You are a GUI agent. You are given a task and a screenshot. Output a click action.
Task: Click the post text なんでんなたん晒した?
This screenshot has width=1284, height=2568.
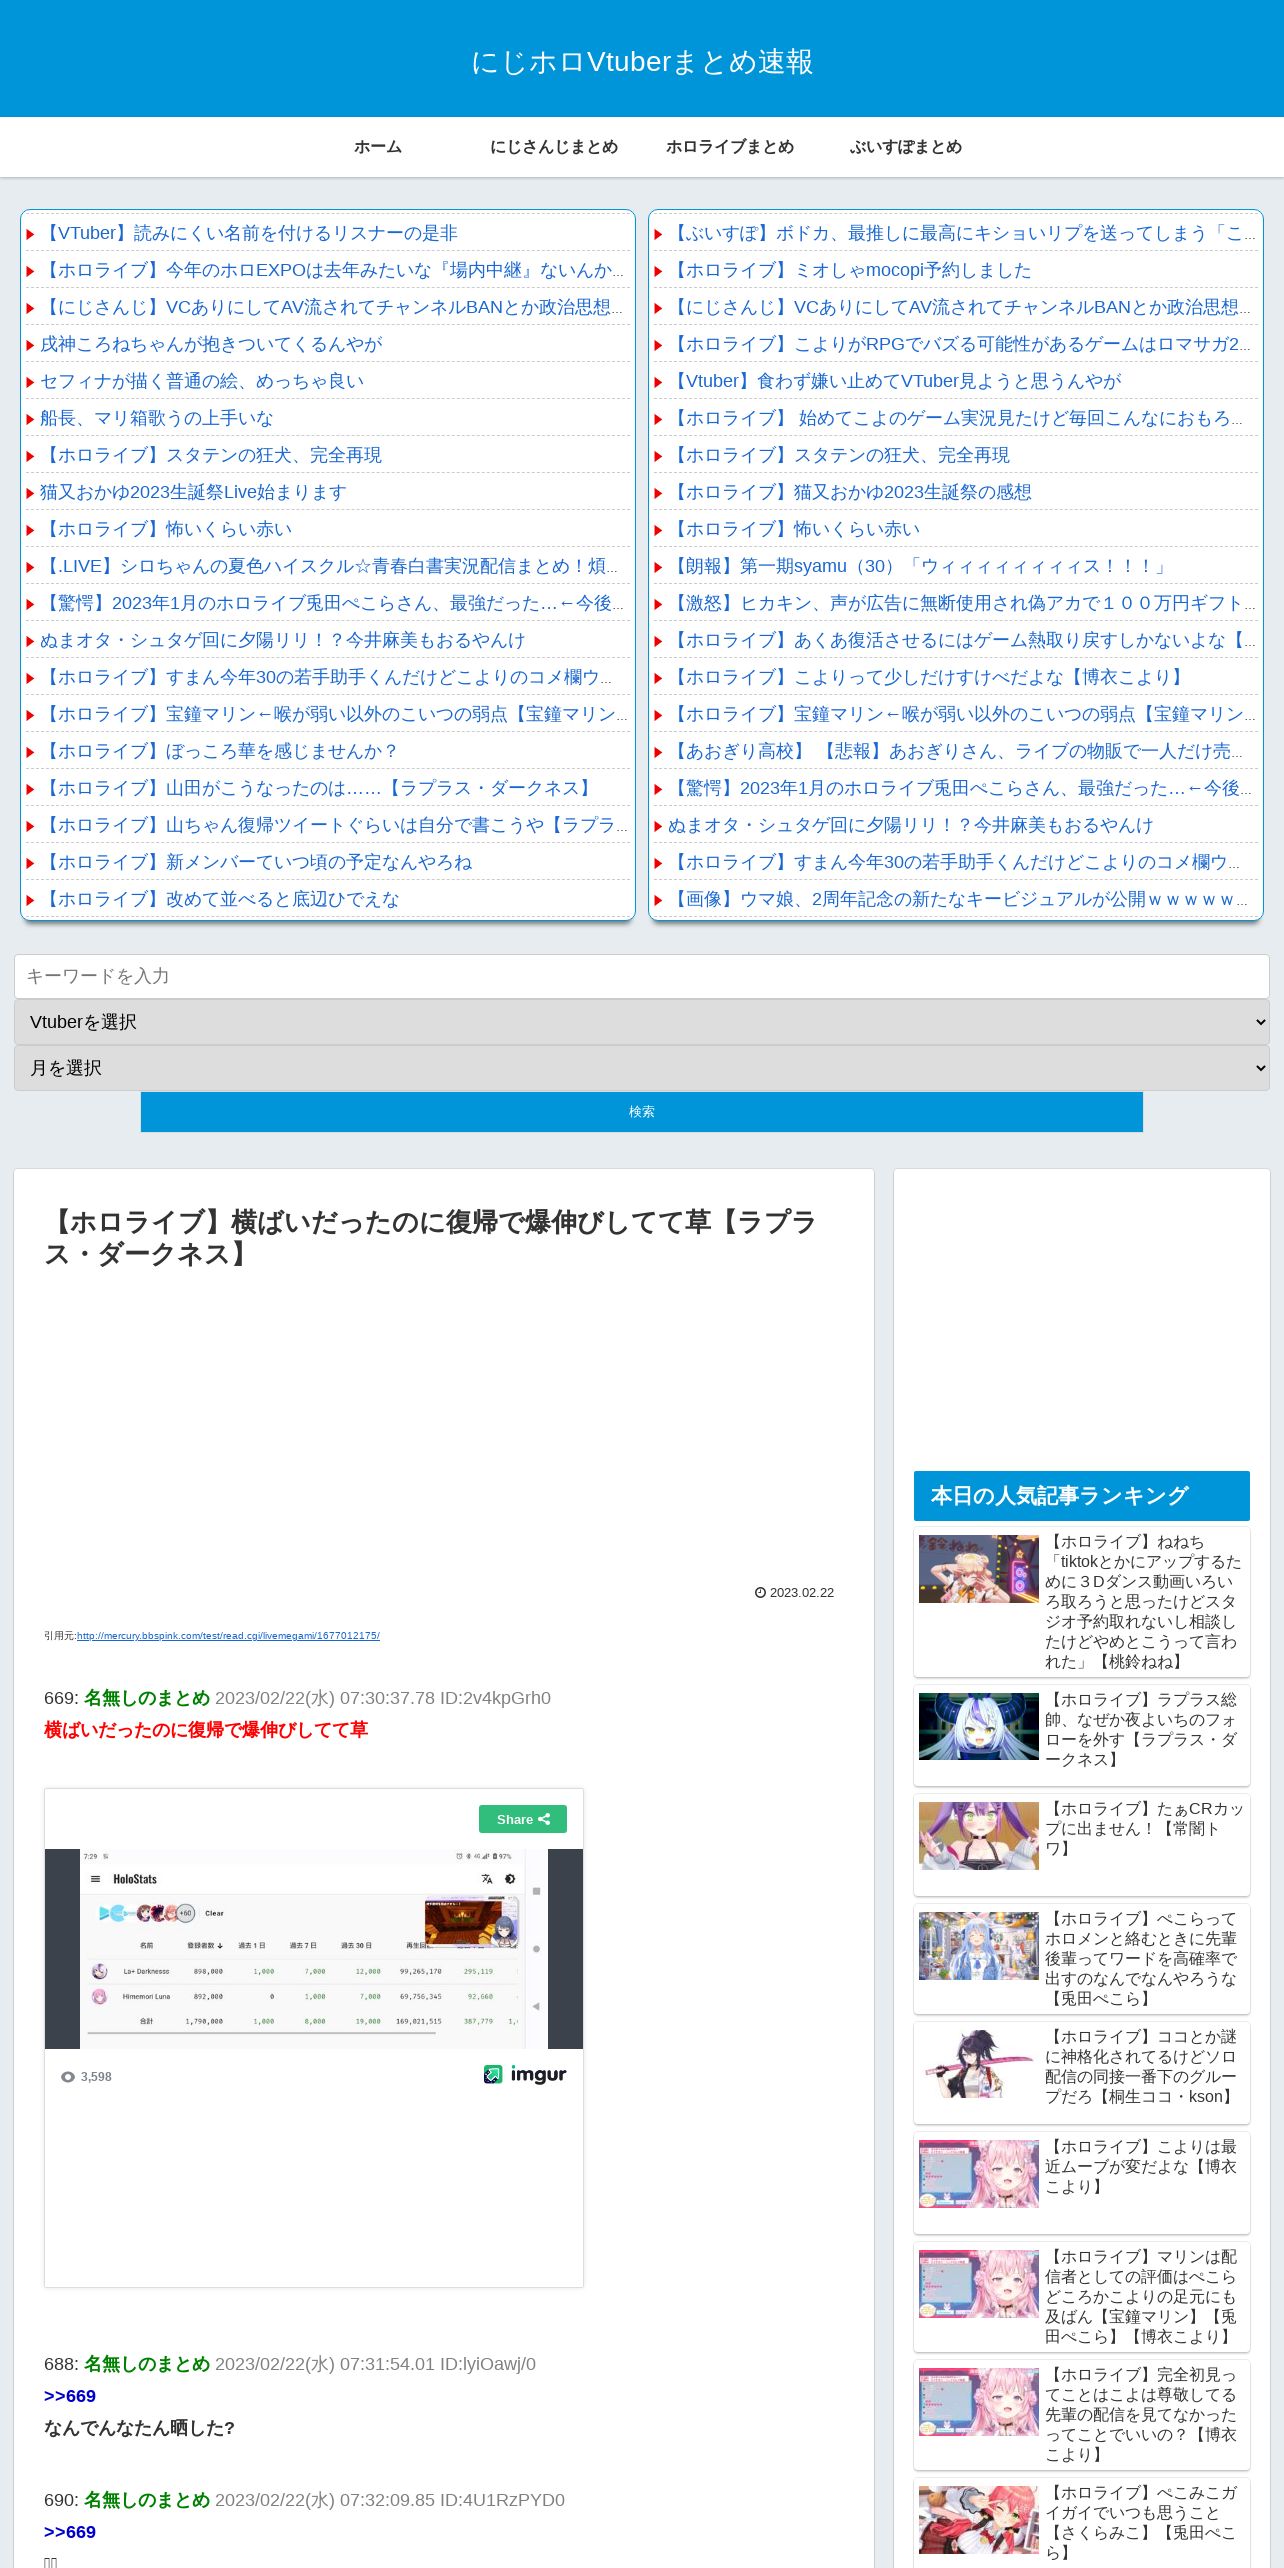point(139,2428)
